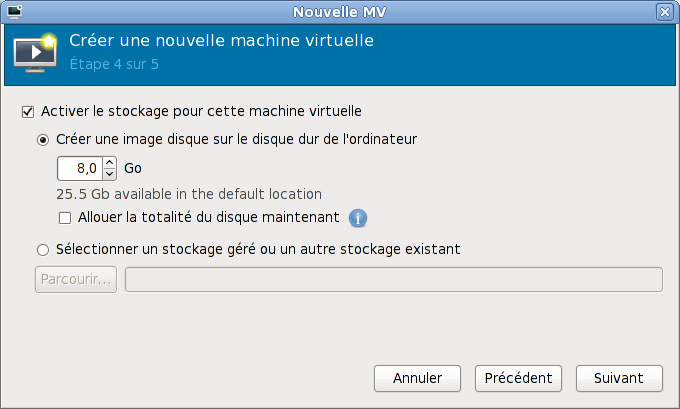Click the 'Créer une nouvelle machine virtuelle' heading

point(221,42)
